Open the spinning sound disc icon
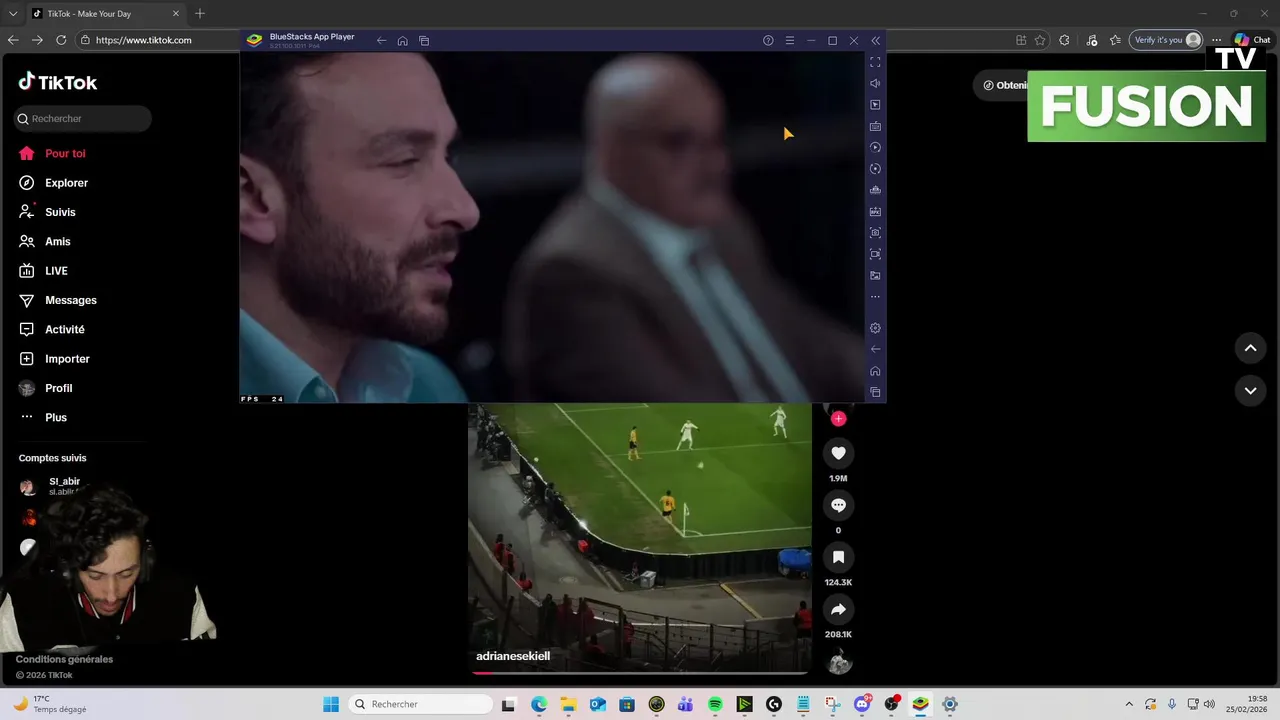1280x720 pixels. coord(839,662)
